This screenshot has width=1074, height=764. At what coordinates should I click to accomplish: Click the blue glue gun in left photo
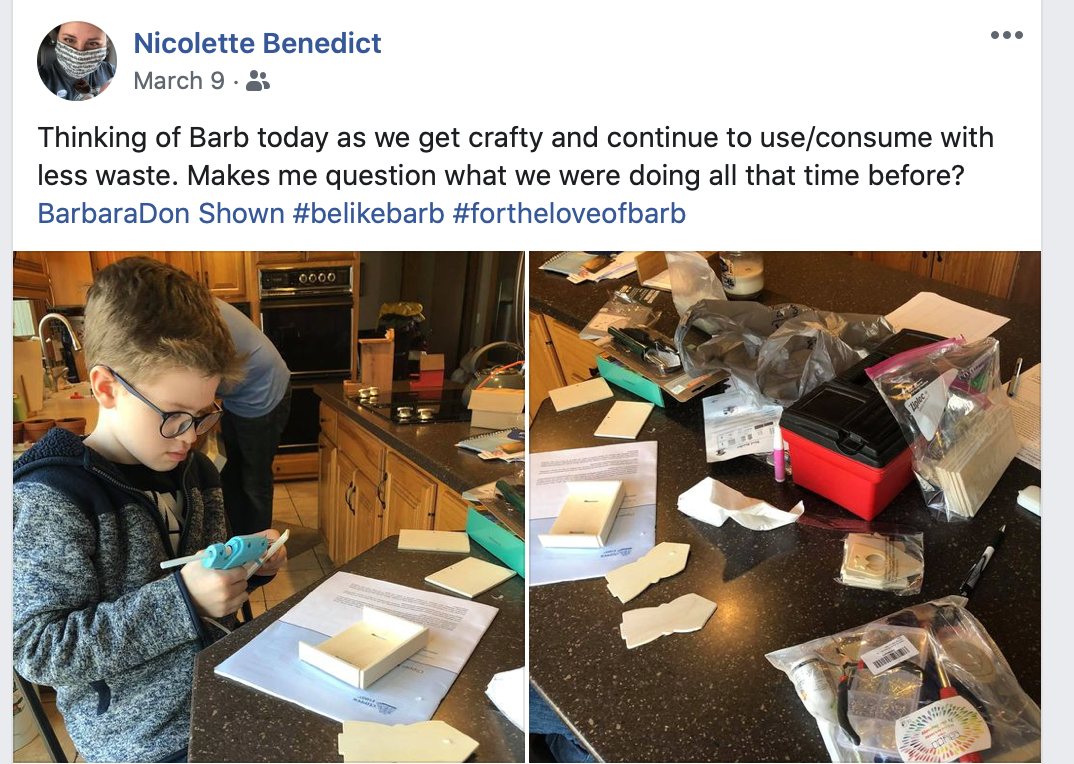[x=219, y=553]
